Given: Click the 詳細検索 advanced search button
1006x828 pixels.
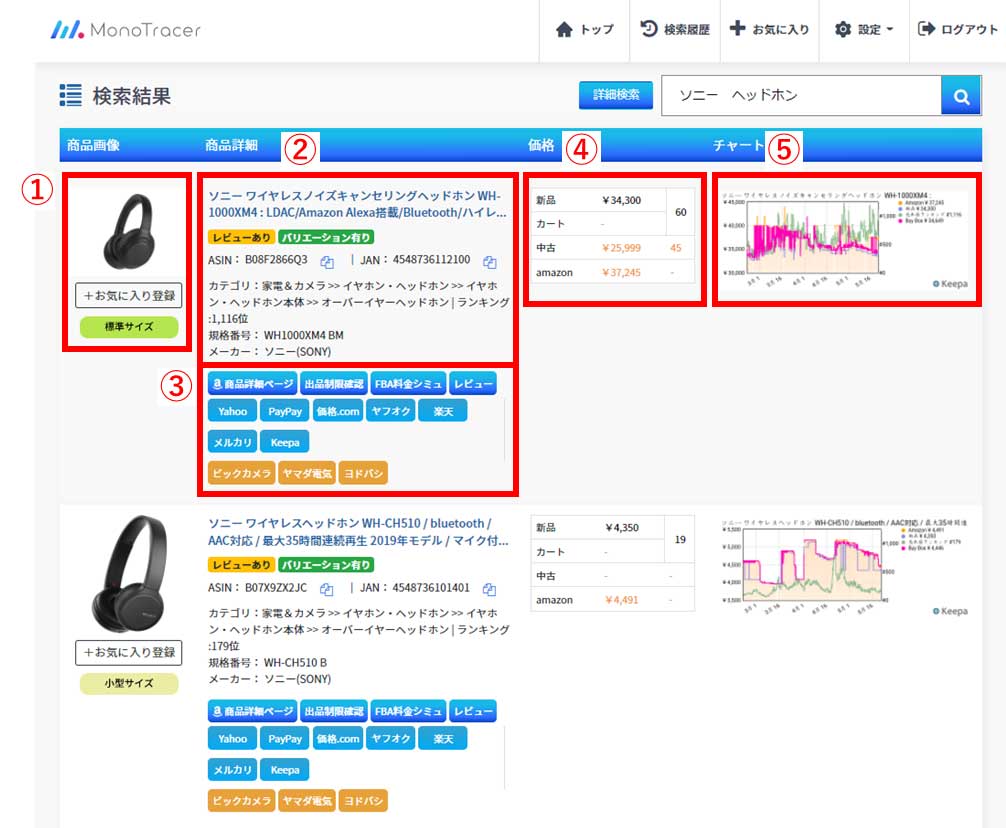Looking at the screenshot, I should pyautogui.click(x=616, y=95).
